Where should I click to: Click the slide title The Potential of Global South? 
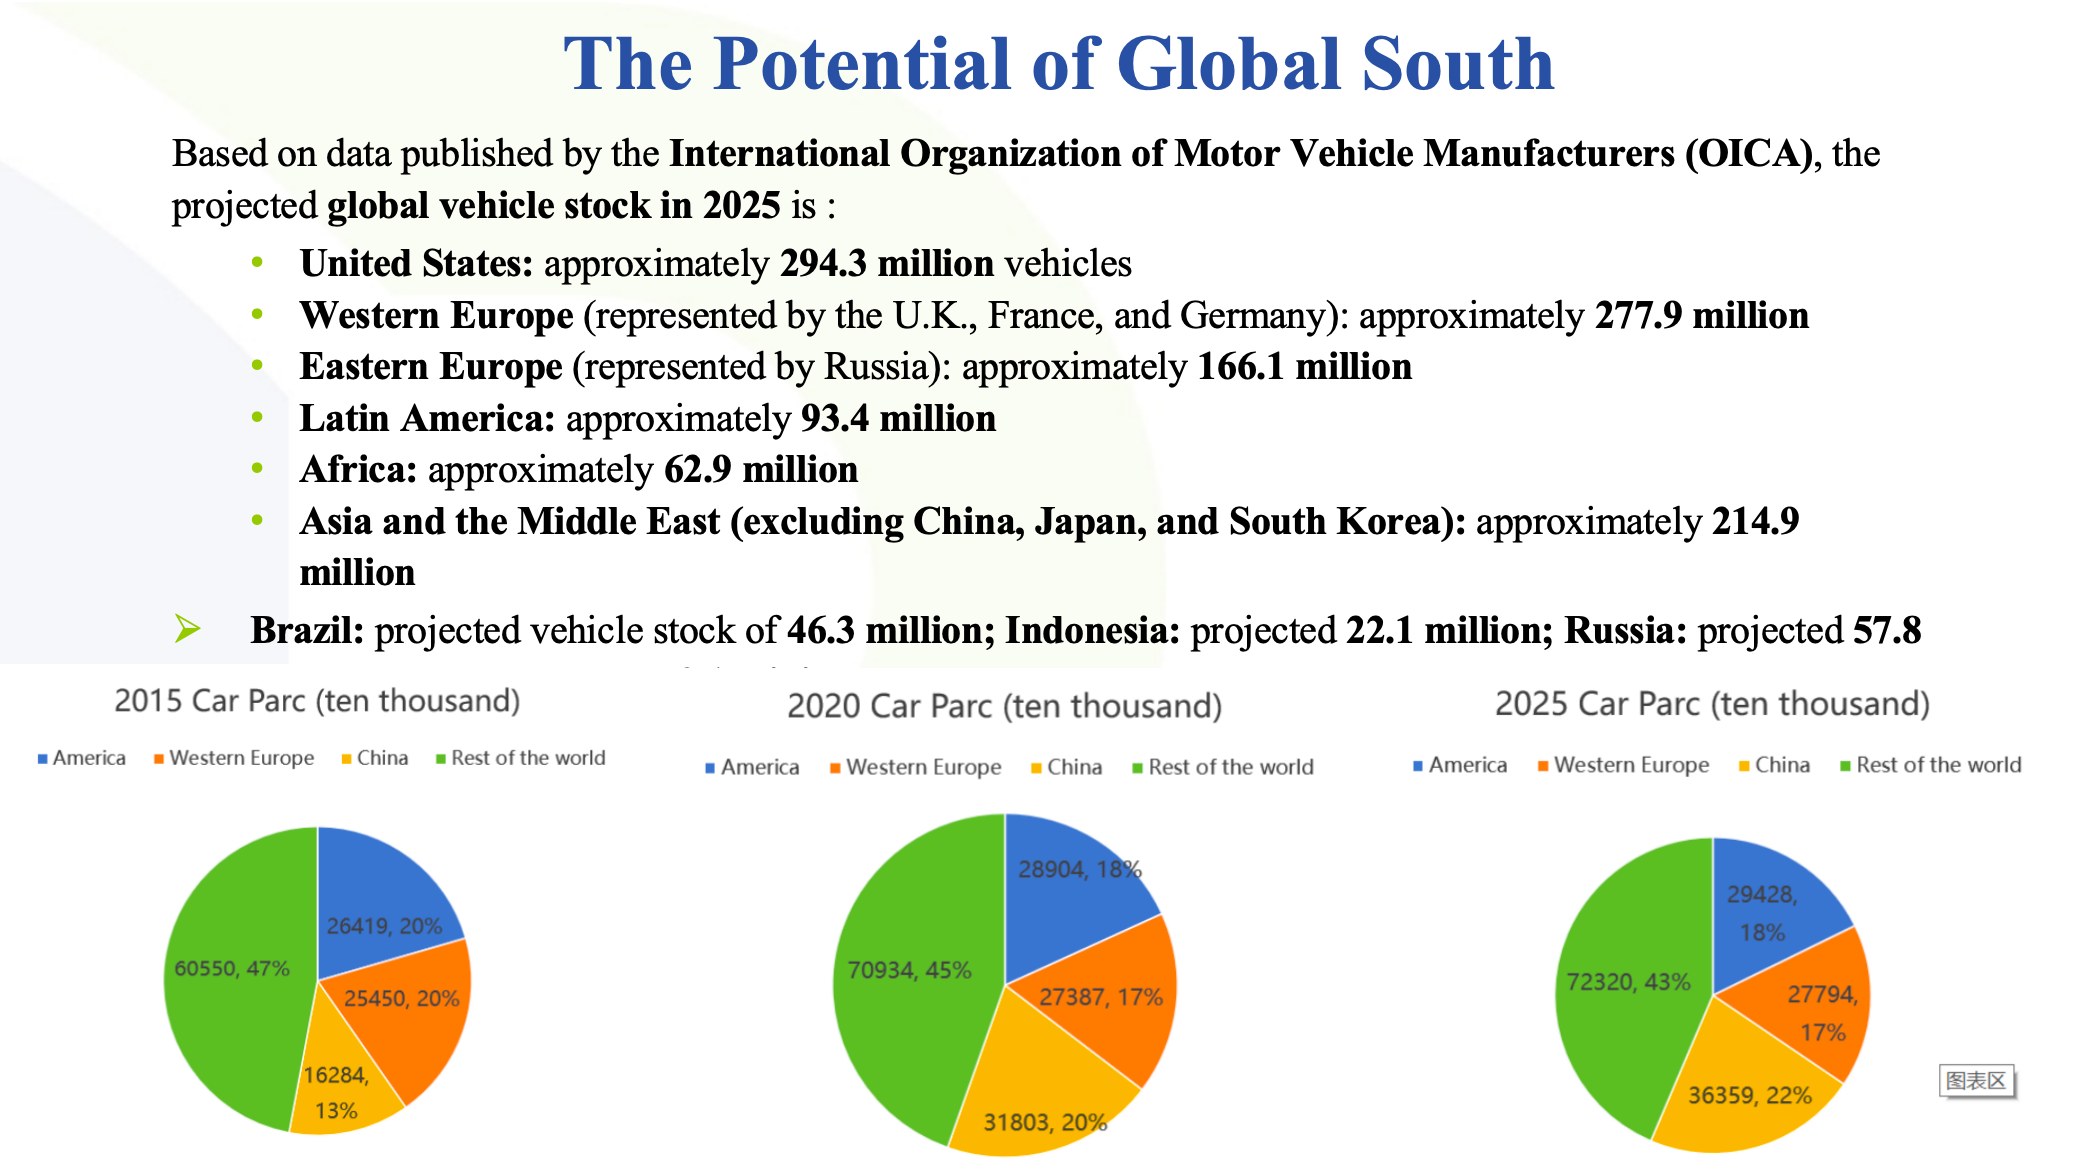(x=1058, y=64)
